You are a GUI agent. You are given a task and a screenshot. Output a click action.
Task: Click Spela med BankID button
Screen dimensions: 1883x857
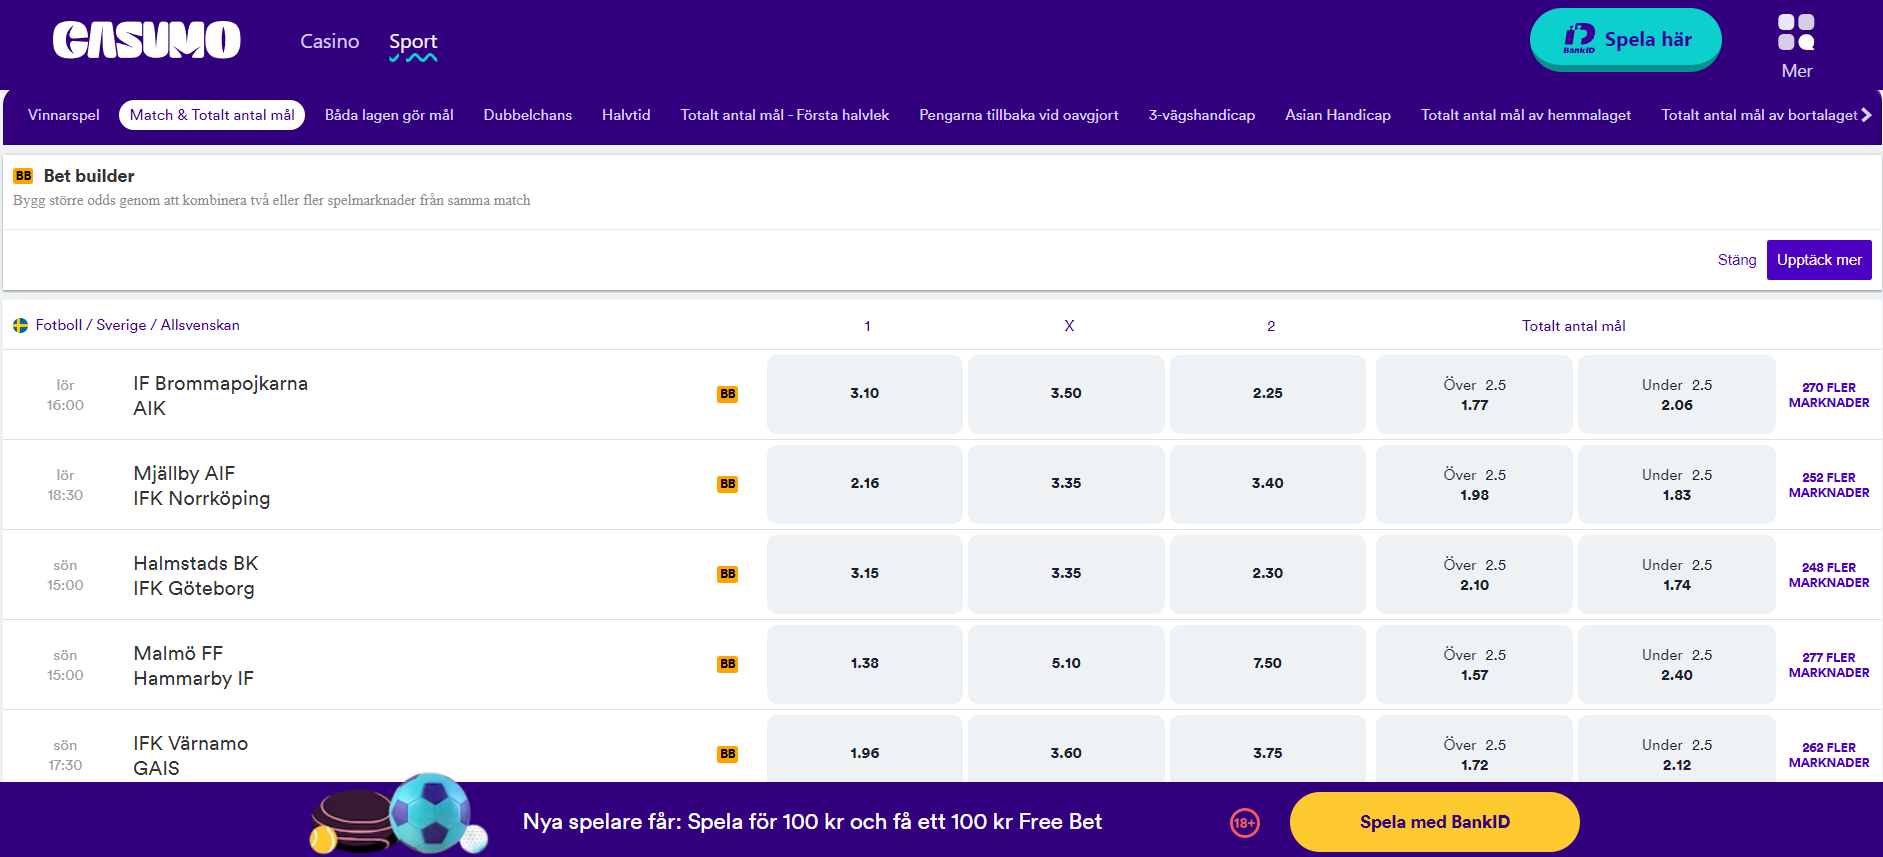1435,822
